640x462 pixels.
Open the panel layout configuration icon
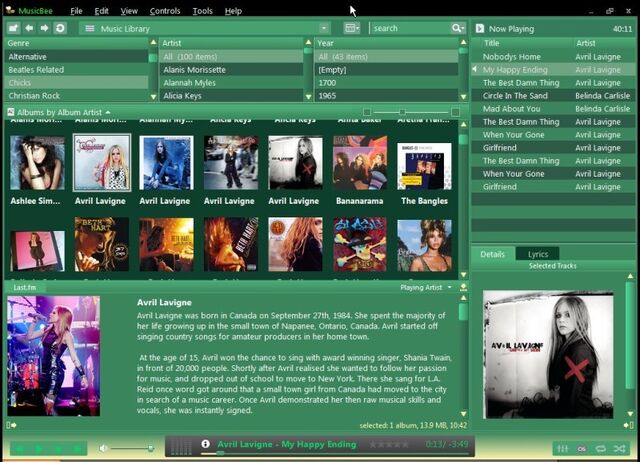tap(352, 28)
